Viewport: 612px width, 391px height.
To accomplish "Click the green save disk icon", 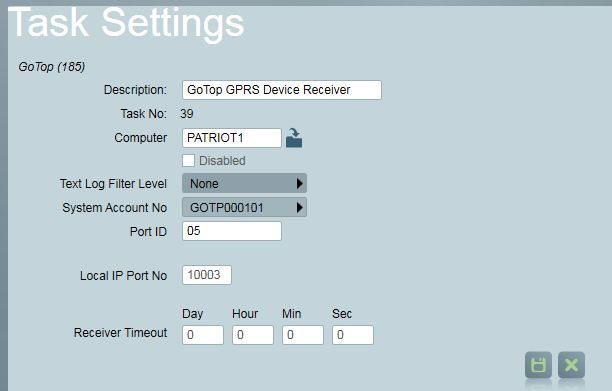I will (x=538, y=365).
